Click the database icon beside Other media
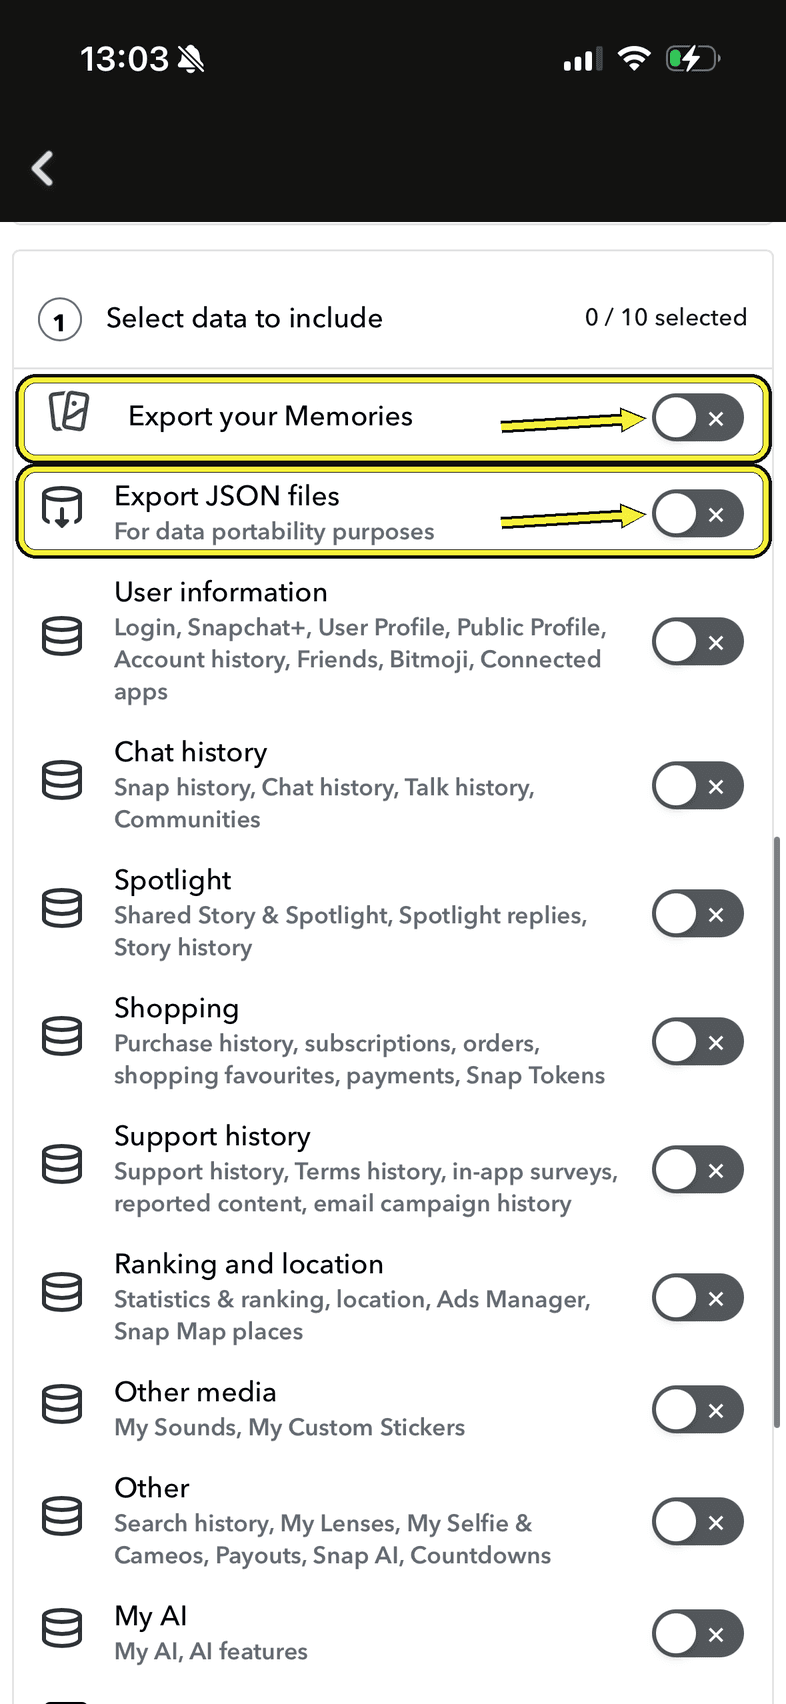Image resolution: width=786 pixels, height=1704 pixels. click(x=62, y=1404)
